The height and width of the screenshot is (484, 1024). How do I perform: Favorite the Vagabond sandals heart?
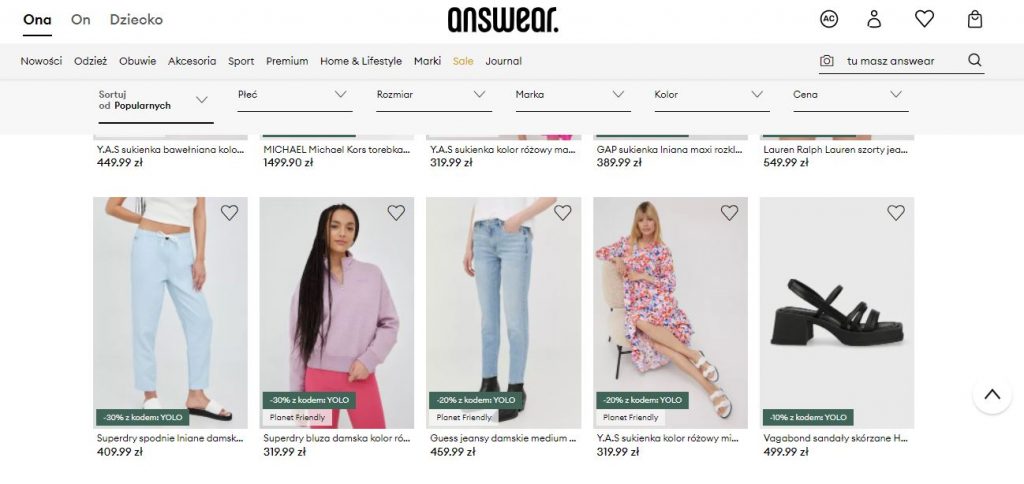[x=896, y=212]
